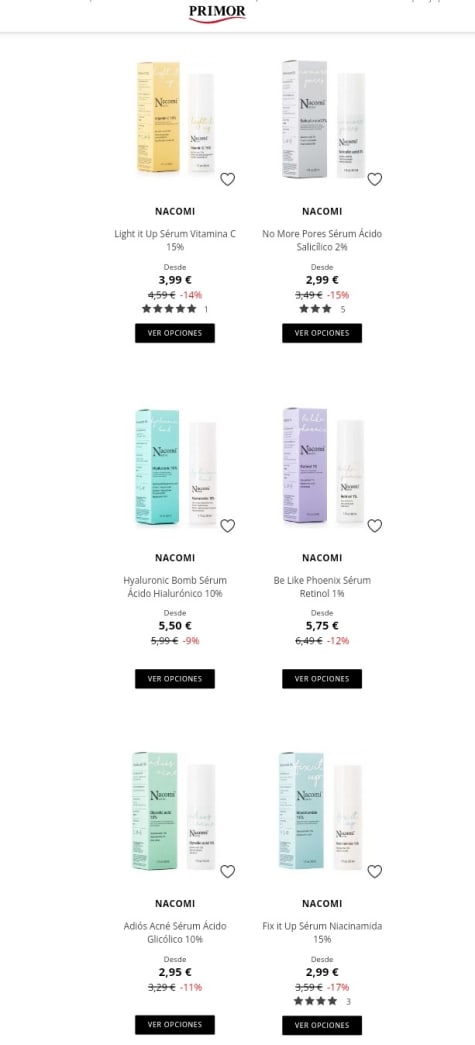Click heart icon on Hyaluronic Bomb Sérum

[227, 526]
